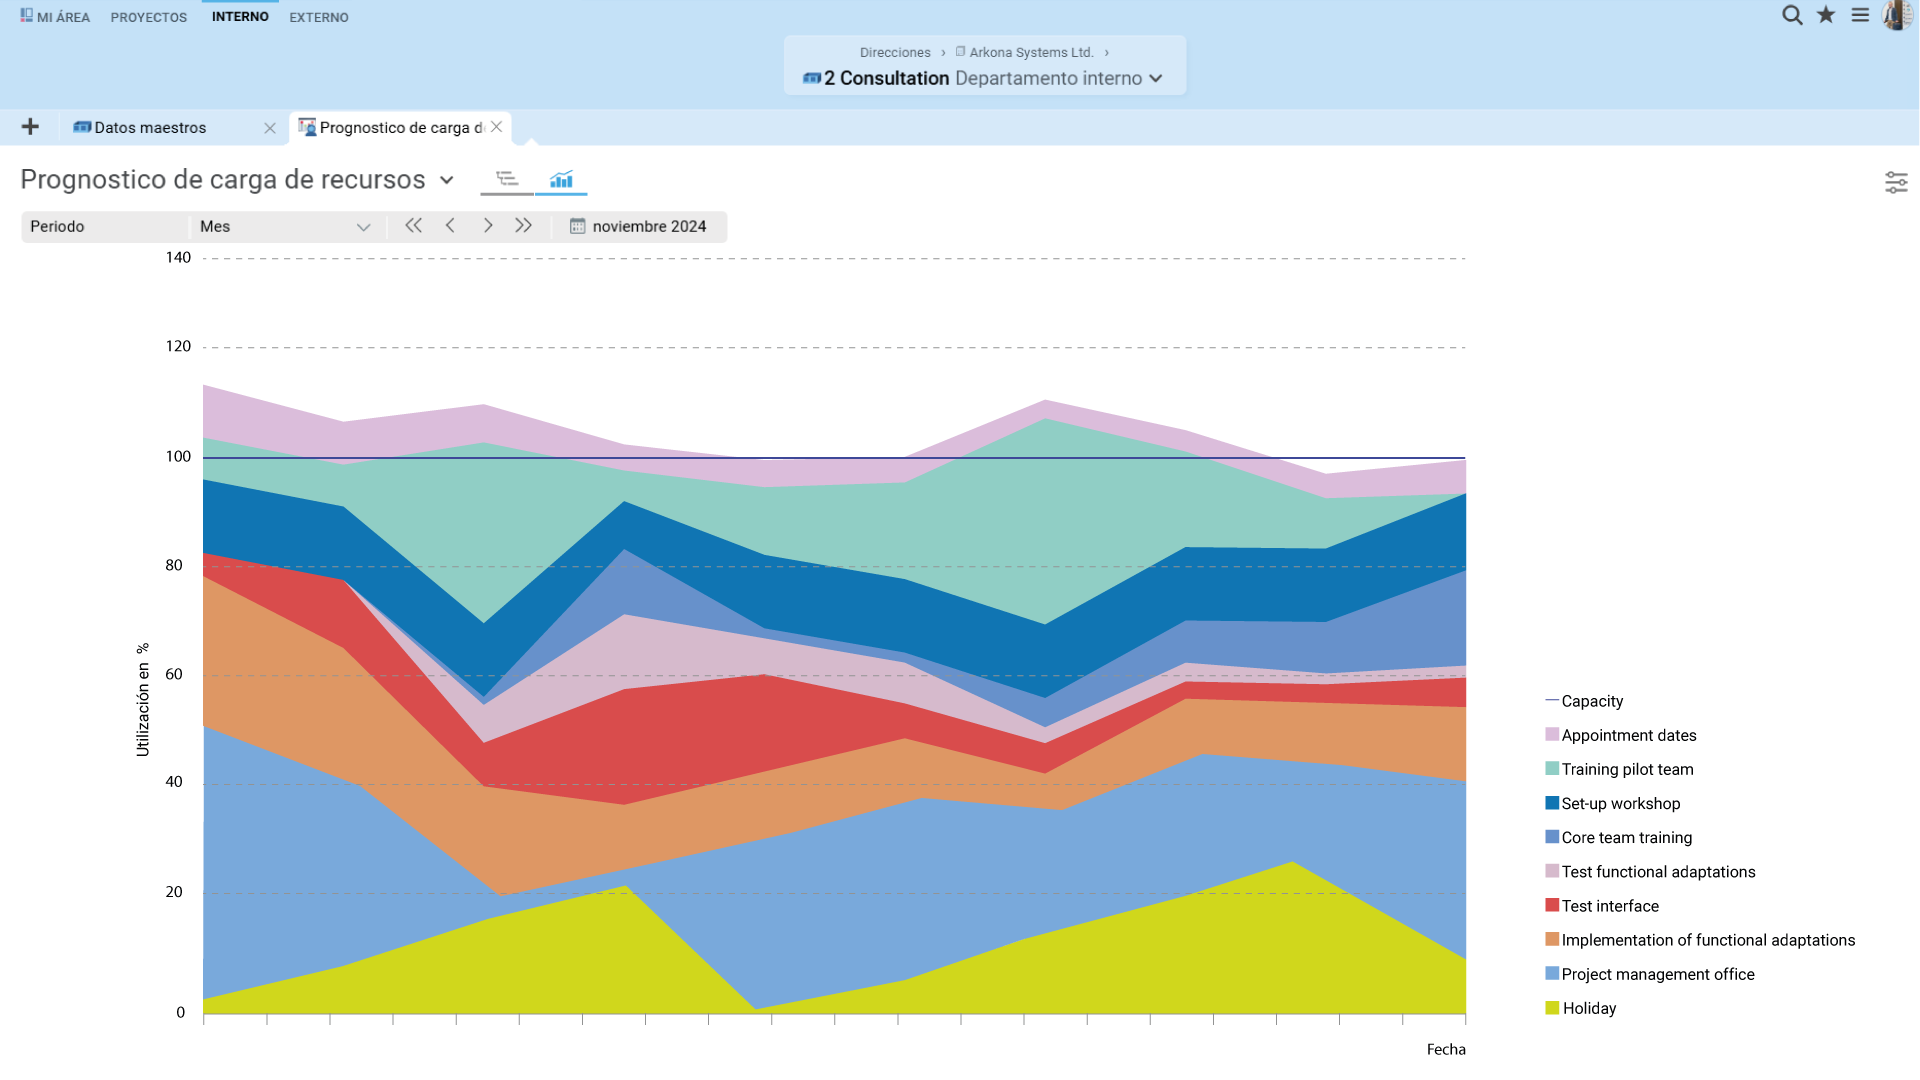Viewport: 1920px width, 1080px height.
Task: Jump back with double-left arrows
Action: coord(413,226)
